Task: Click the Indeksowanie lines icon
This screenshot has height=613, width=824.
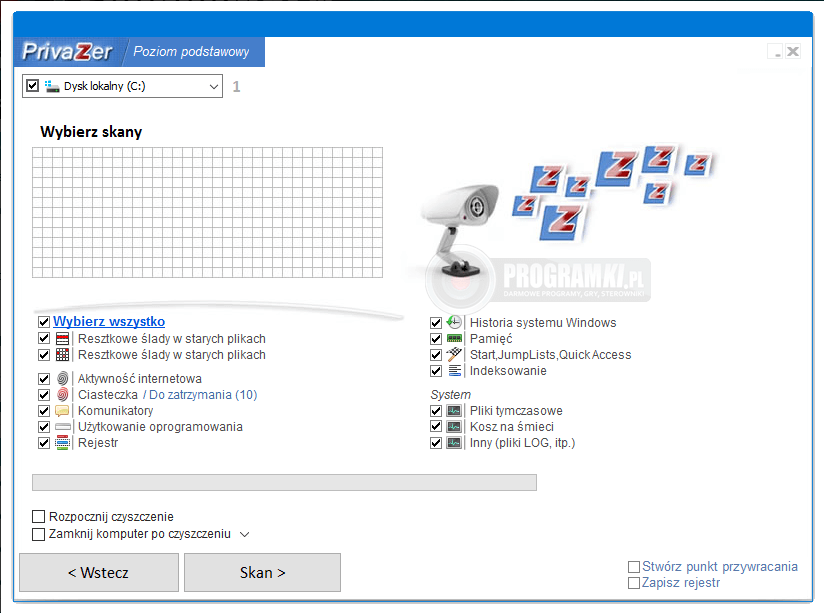Action: point(455,371)
